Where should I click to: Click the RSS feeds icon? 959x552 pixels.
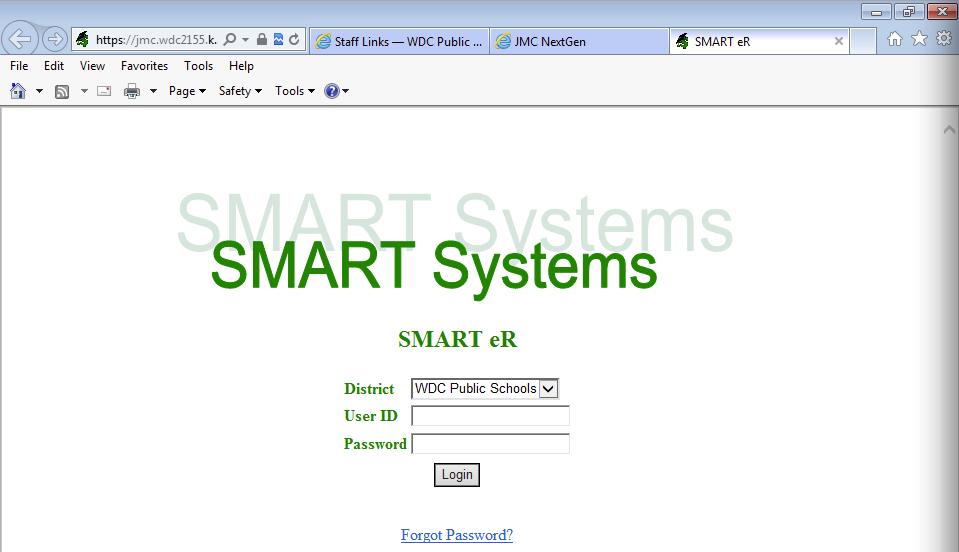pyautogui.click(x=62, y=92)
